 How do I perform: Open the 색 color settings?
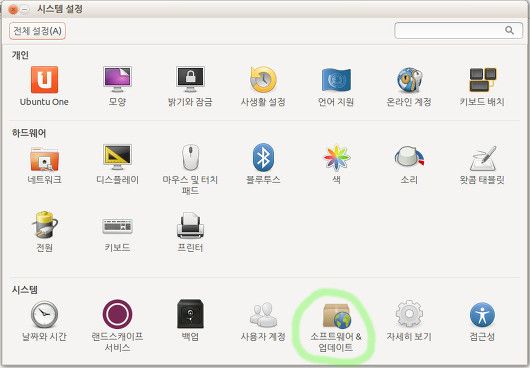(x=336, y=165)
